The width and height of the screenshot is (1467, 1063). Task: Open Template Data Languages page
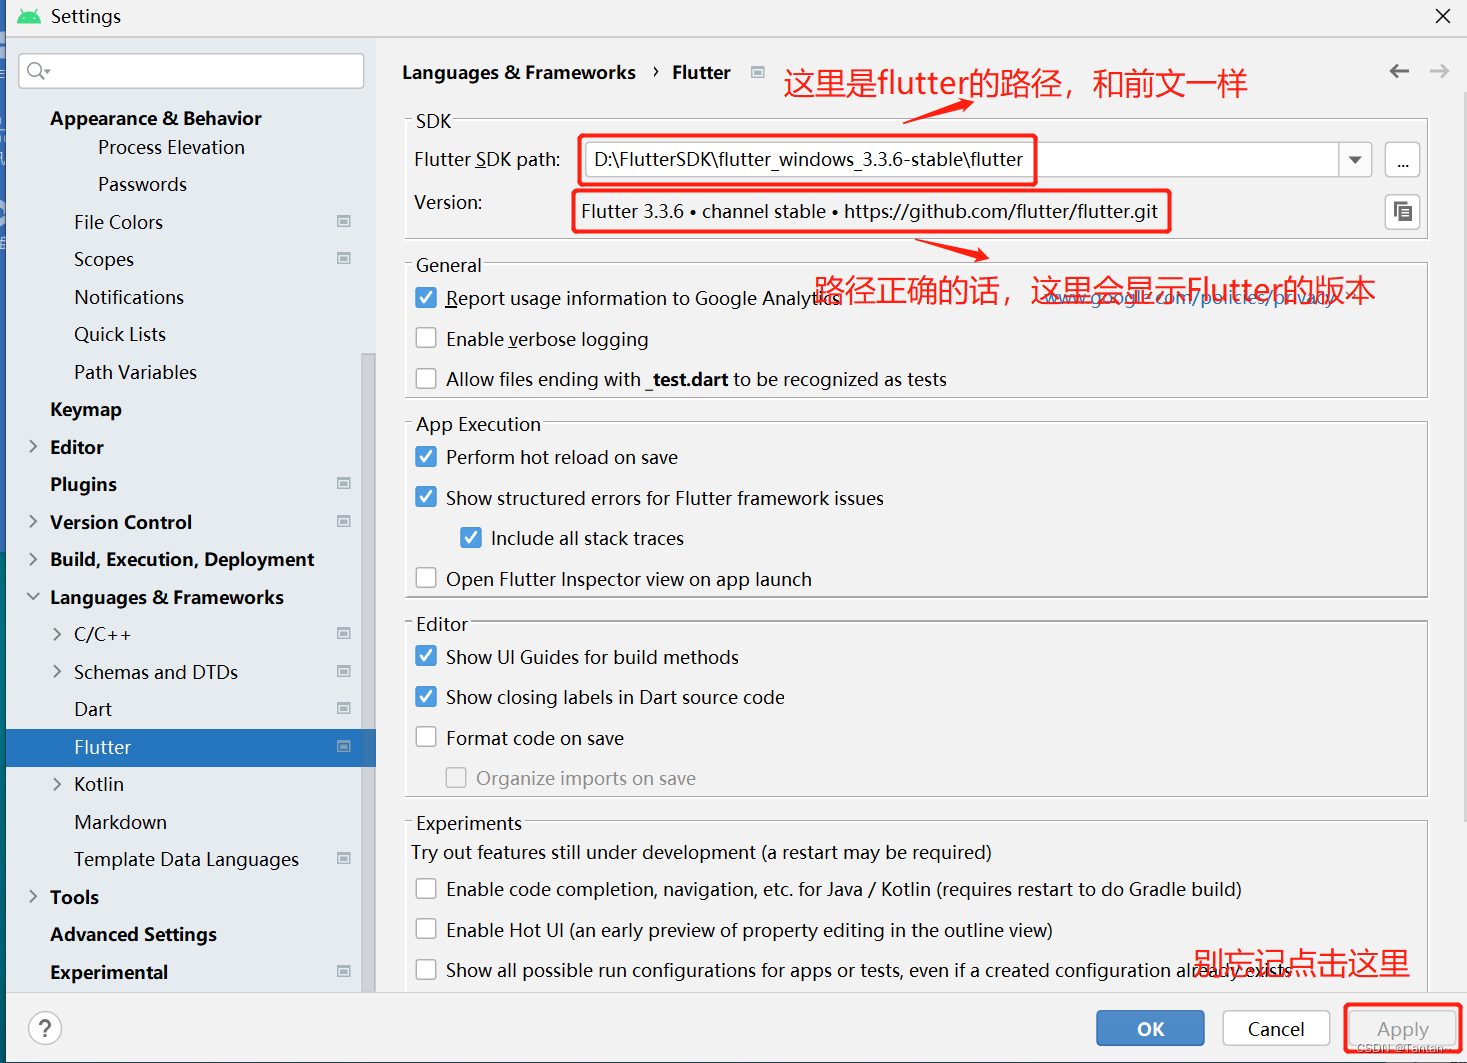[x=187, y=859]
